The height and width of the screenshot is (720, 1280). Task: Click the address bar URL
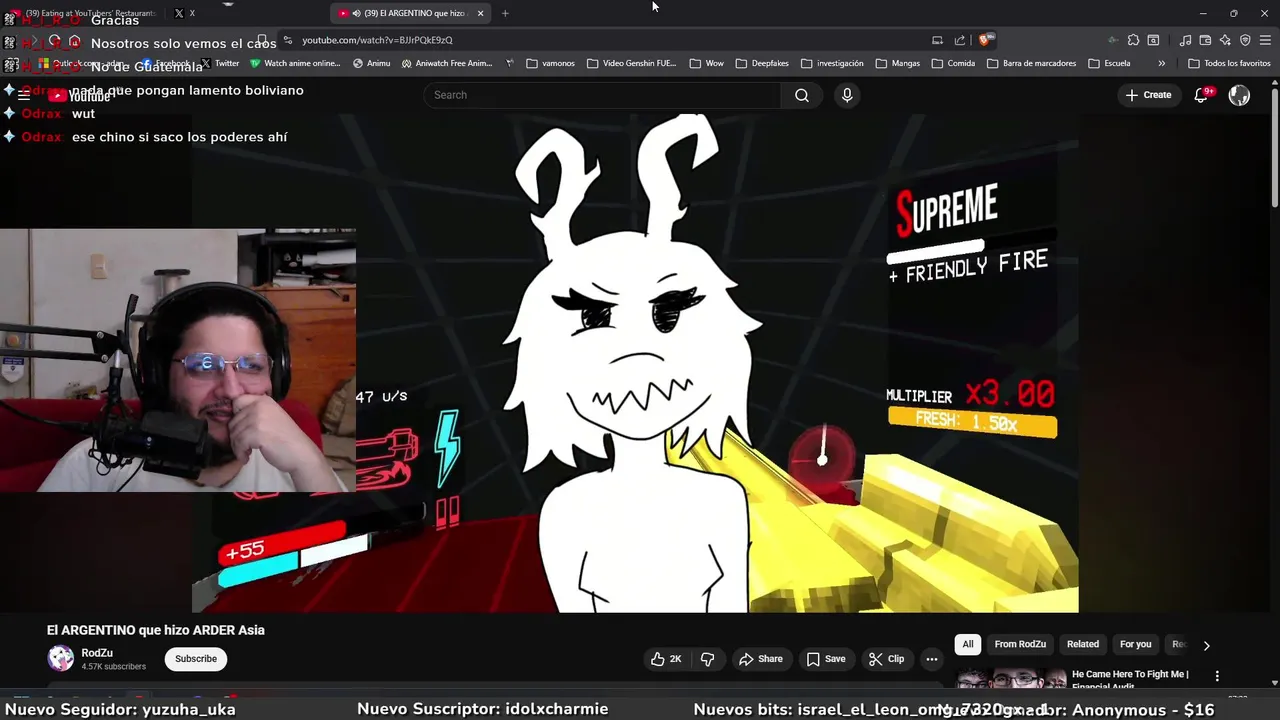point(377,40)
